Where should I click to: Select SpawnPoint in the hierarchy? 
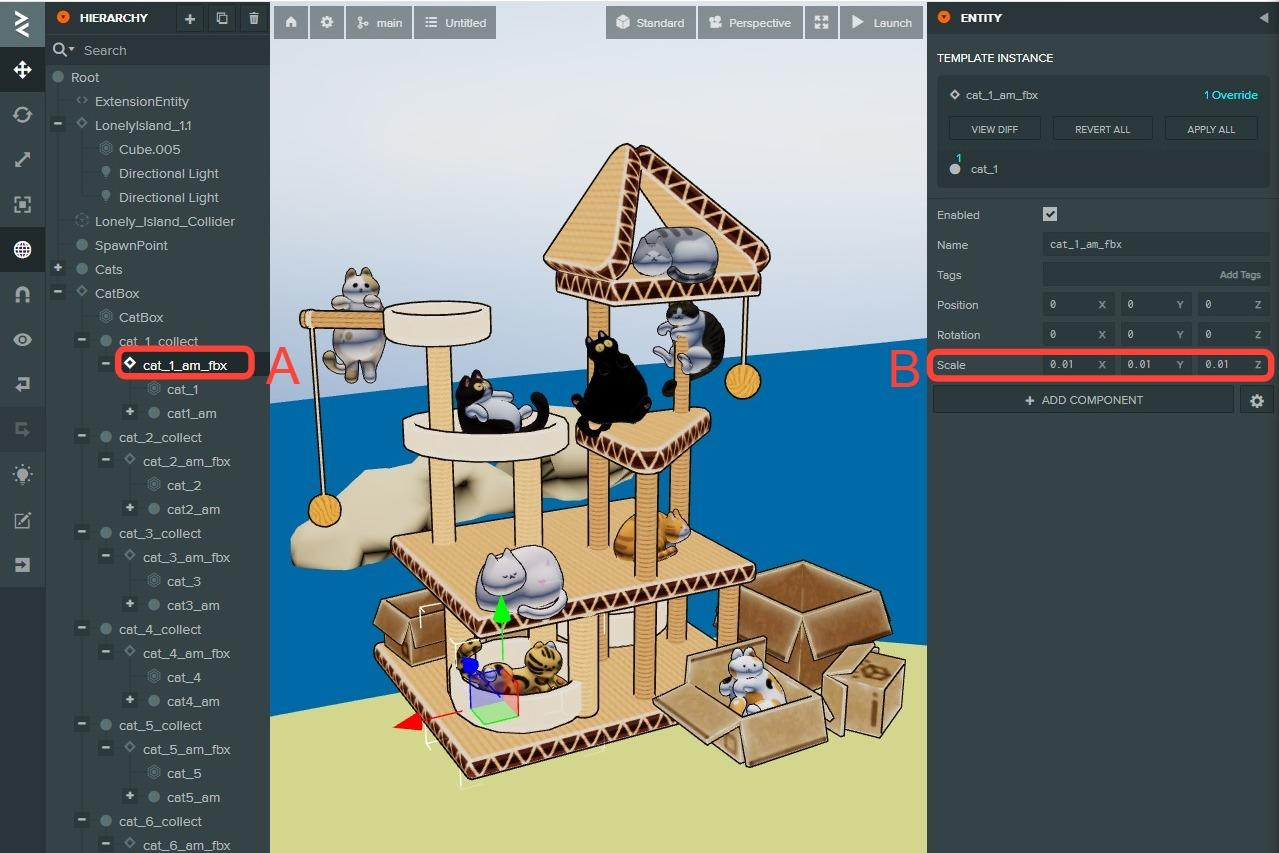(131, 245)
